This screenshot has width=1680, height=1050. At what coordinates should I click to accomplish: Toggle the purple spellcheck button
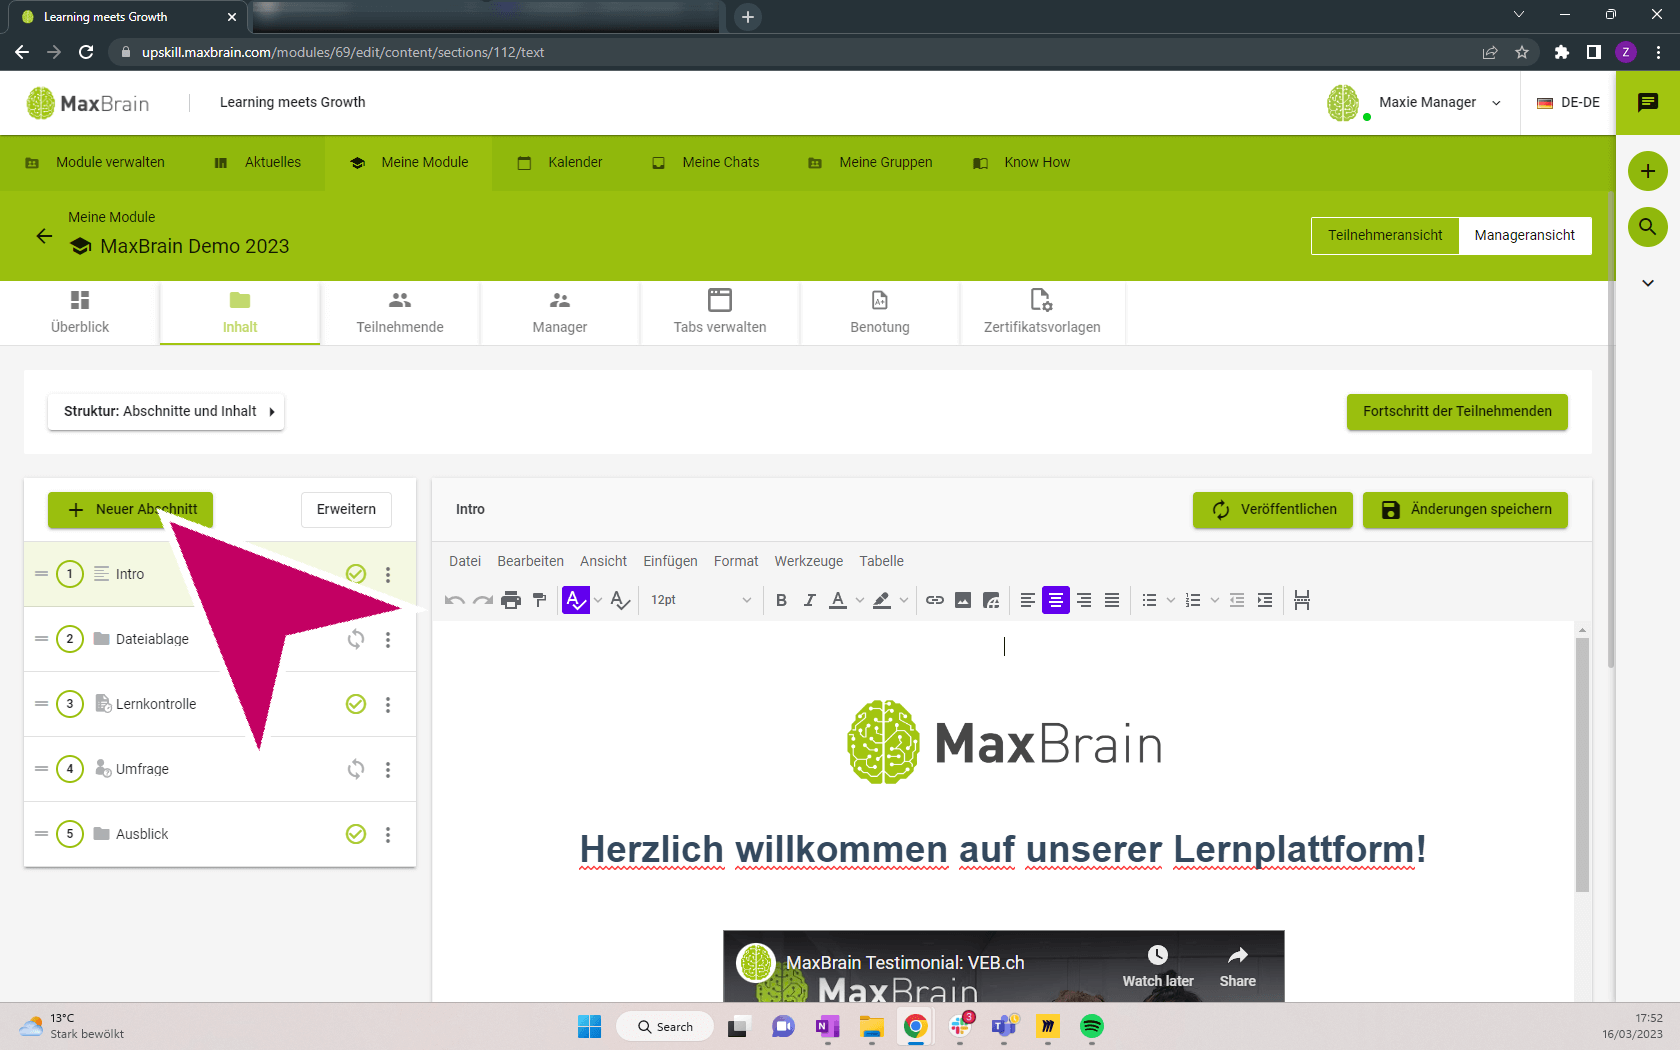[x=576, y=600]
